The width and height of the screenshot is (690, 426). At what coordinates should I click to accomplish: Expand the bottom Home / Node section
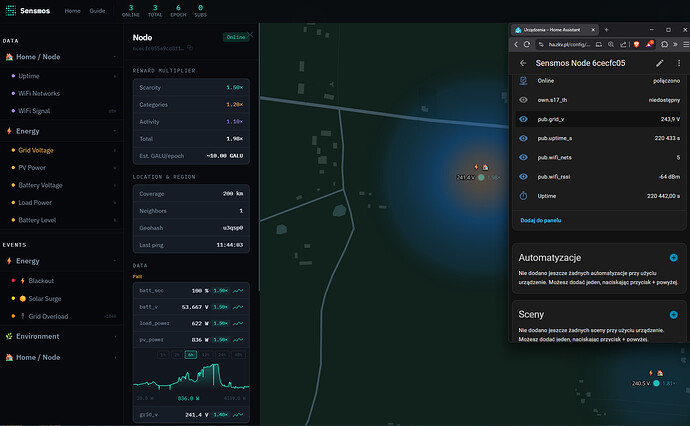[x=62, y=357]
